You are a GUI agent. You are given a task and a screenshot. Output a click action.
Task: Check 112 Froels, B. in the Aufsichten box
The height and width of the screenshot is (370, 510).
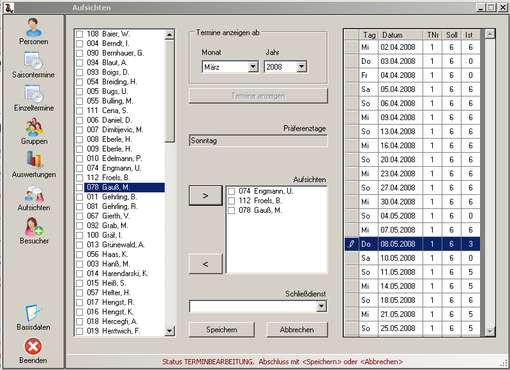(x=232, y=201)
